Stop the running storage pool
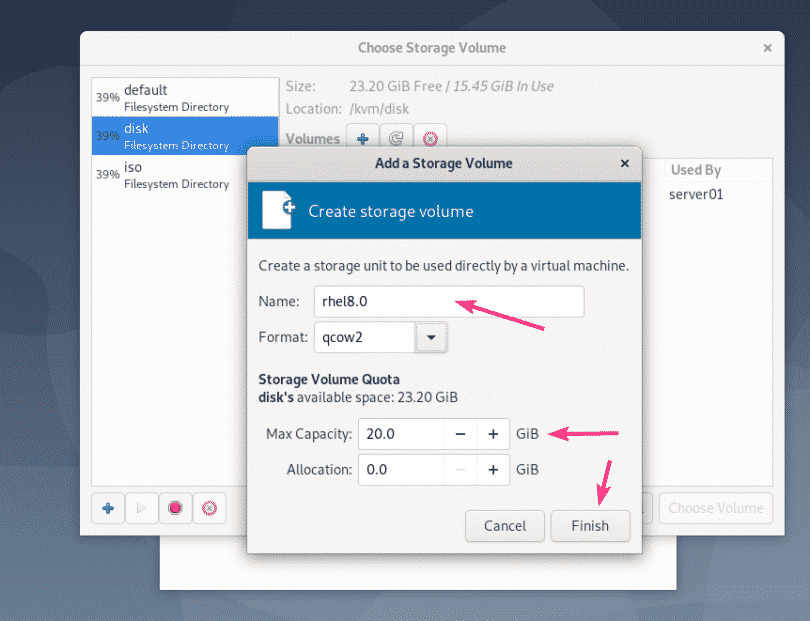 point(175,508)
